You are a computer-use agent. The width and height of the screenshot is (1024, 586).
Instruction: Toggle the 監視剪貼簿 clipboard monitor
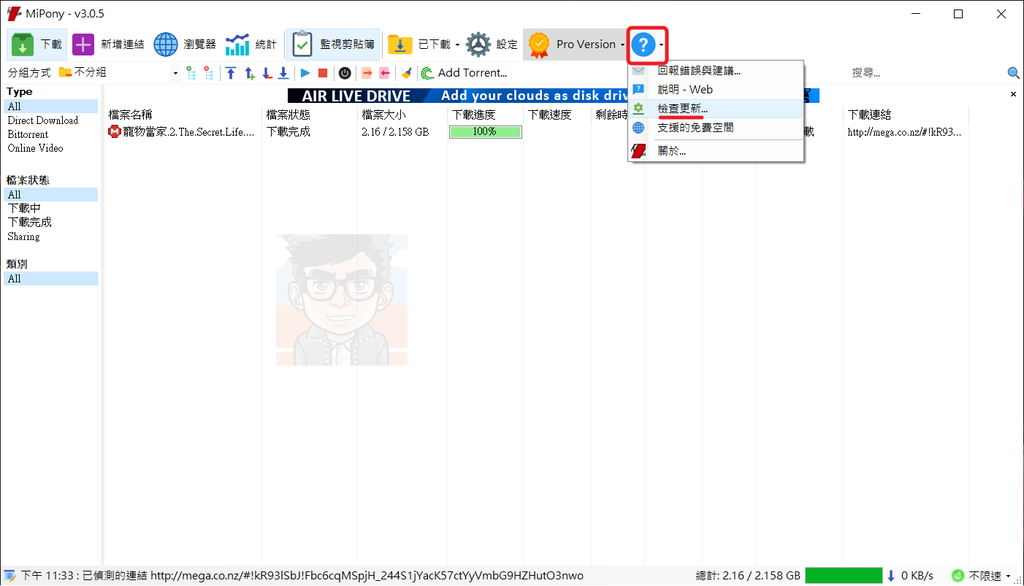coord(333,44)
